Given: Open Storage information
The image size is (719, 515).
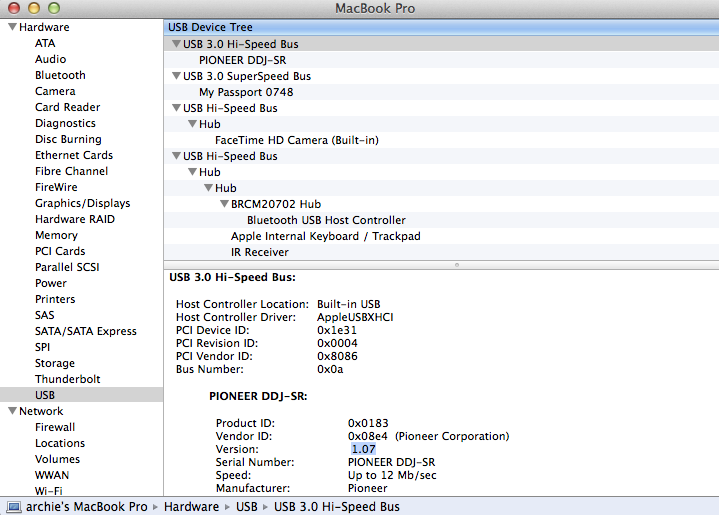Looking at the screenshot, I should point(55,363).
